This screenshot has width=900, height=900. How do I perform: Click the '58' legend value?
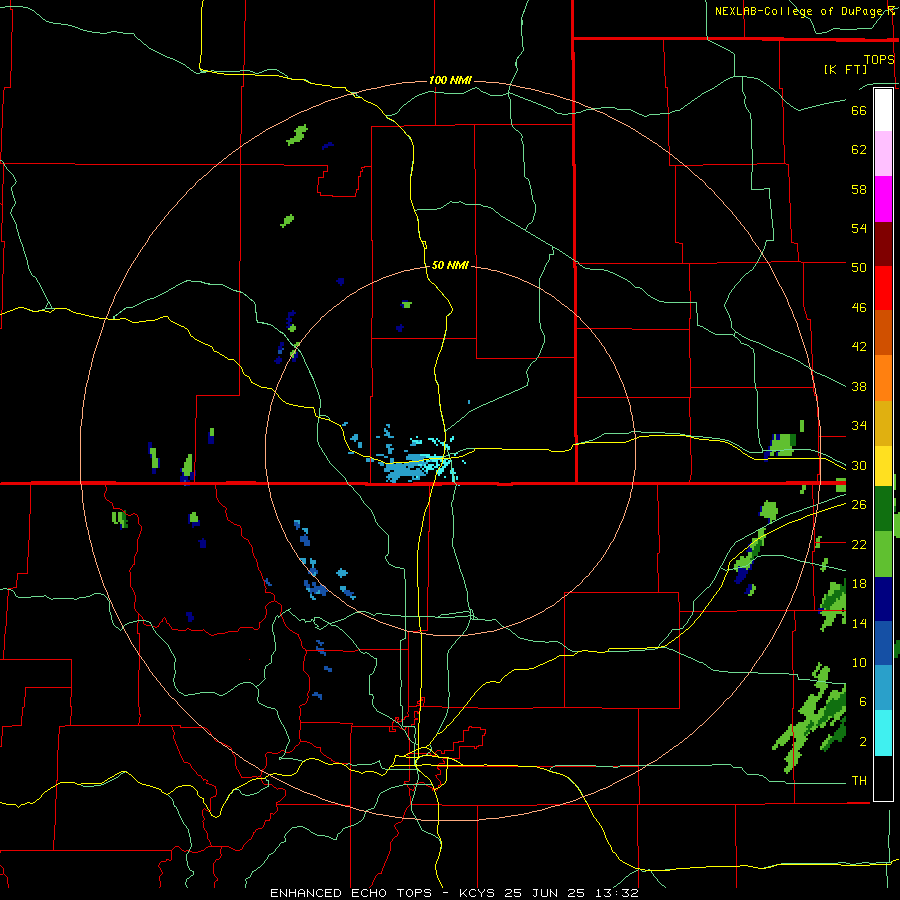point(859,189)
